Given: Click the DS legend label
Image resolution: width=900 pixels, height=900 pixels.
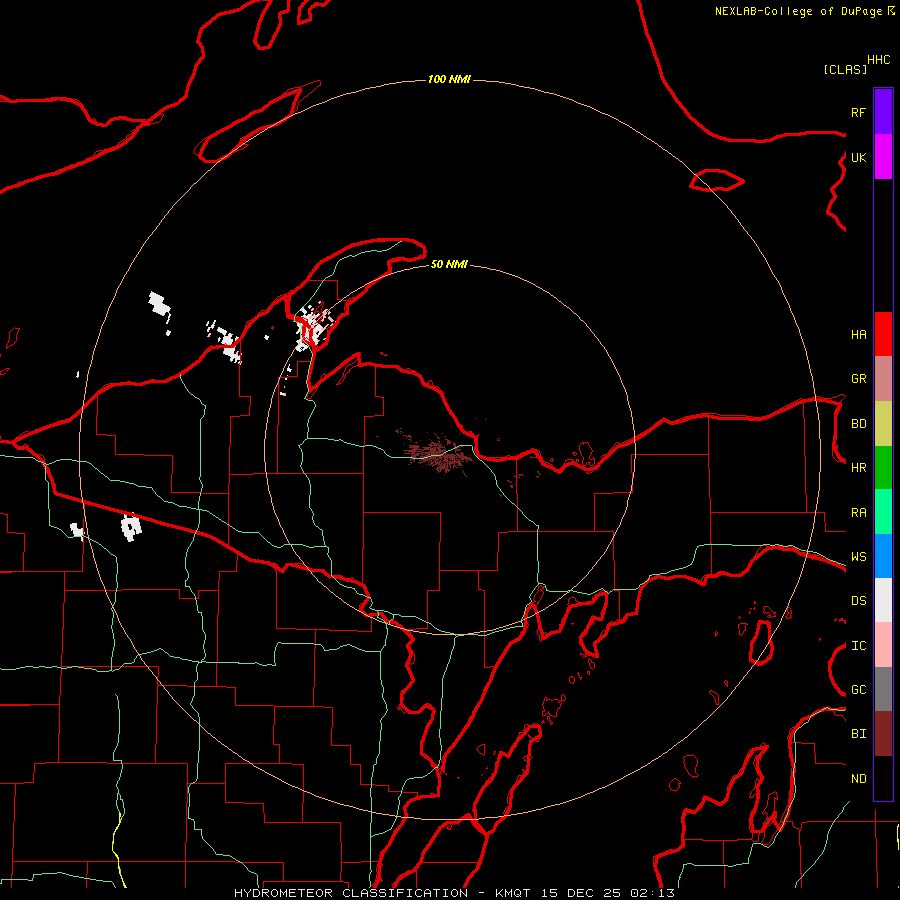Looking at the screenshot, I should tap(858, 601).
